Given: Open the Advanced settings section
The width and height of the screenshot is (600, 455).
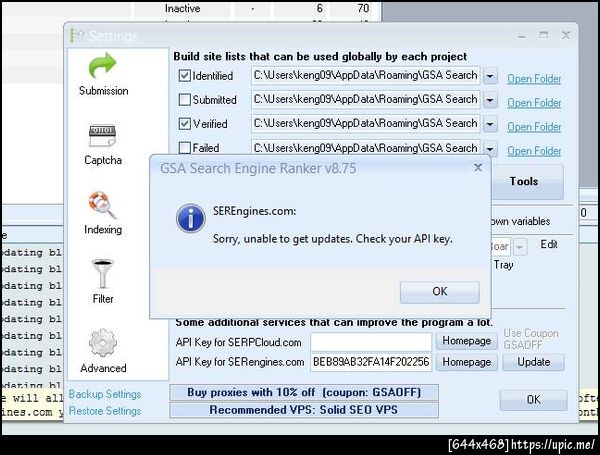Looking at the screenshot, I should point(103,351).
